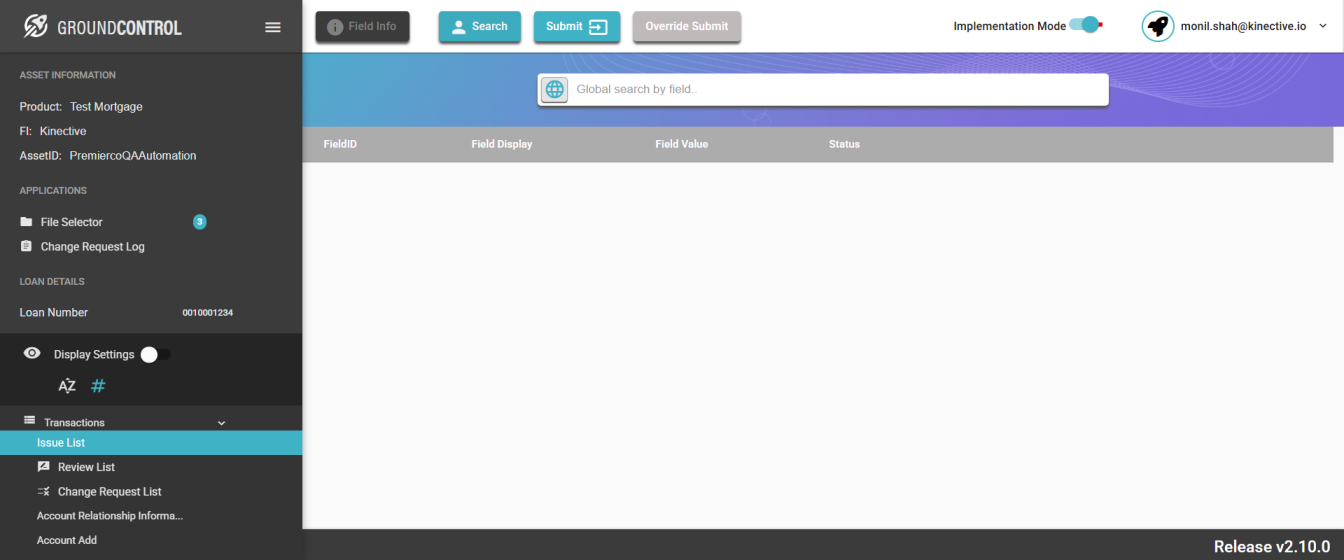This screenshot has height=560, width=1344.
Task: Click the Change Request Log clipboard icon
Action: [27, 246]
